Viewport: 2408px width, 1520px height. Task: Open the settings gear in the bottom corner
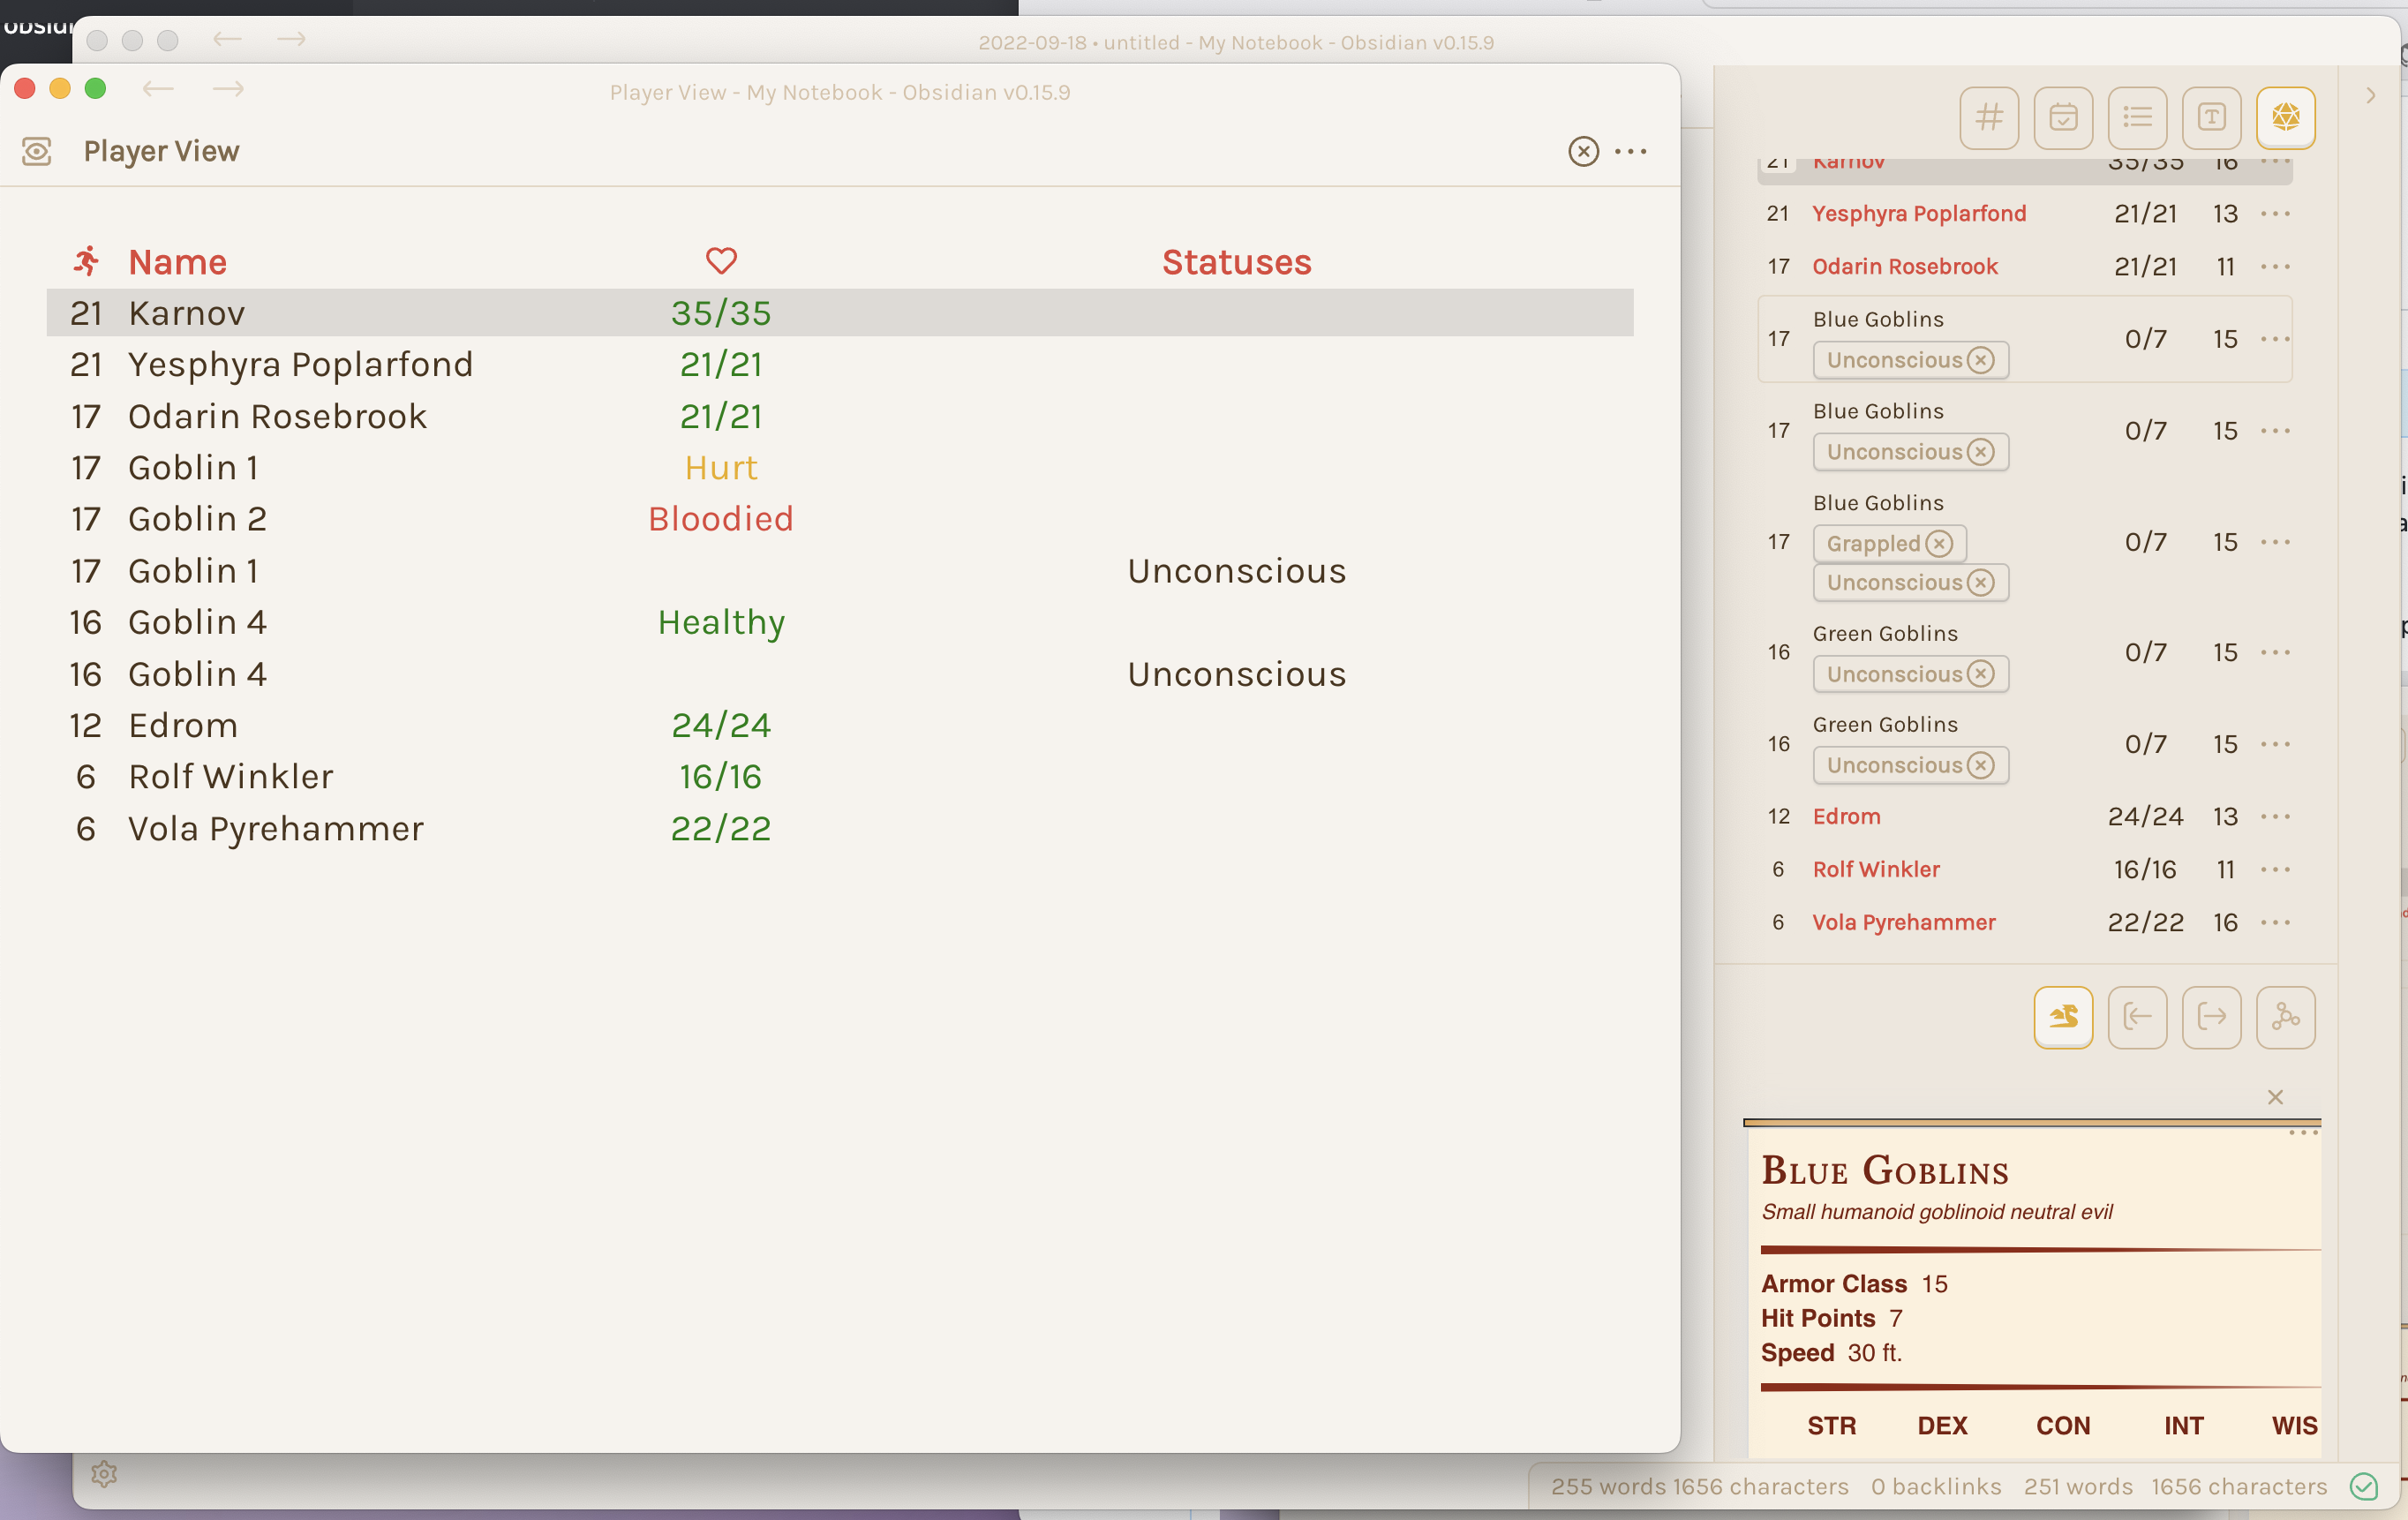pyautogui.click(x=105, y=1473)
